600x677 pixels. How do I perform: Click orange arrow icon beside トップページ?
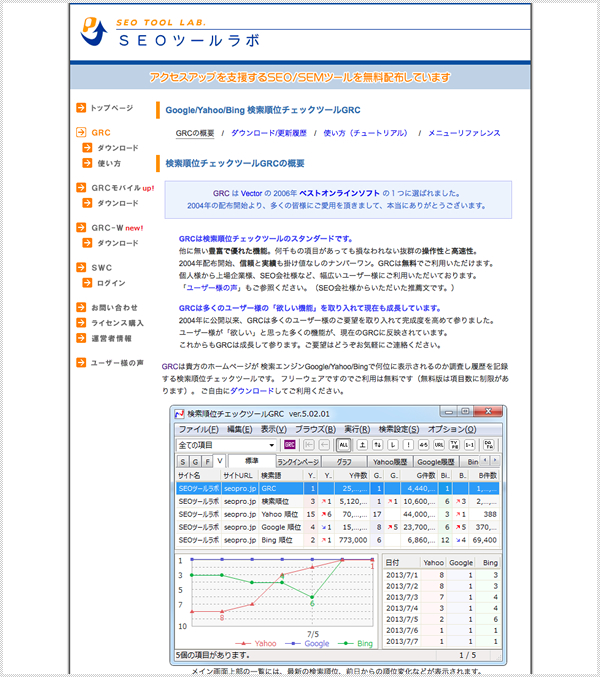point(81,108)
